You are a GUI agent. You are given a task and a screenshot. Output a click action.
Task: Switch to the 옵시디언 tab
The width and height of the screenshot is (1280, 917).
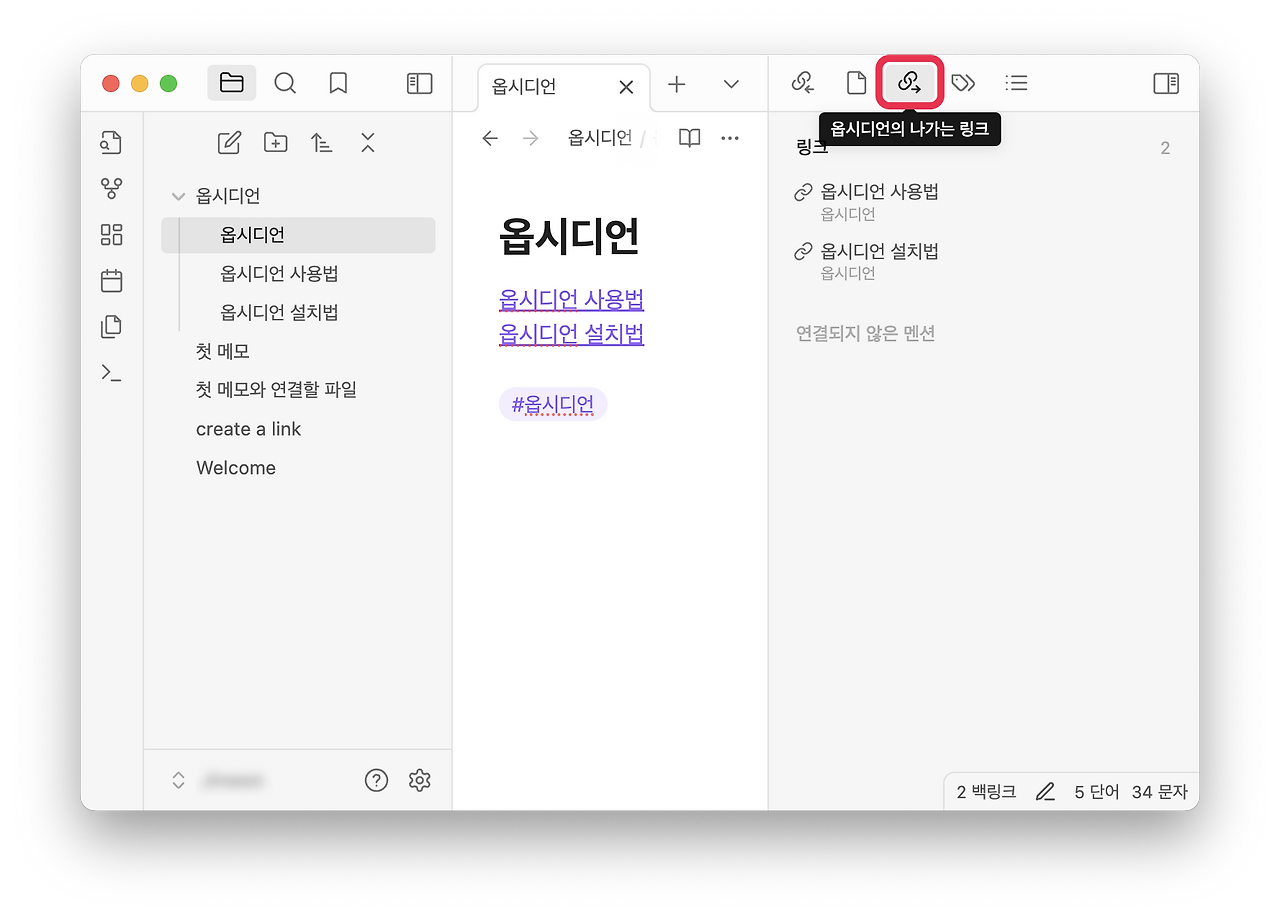point(564,87)
